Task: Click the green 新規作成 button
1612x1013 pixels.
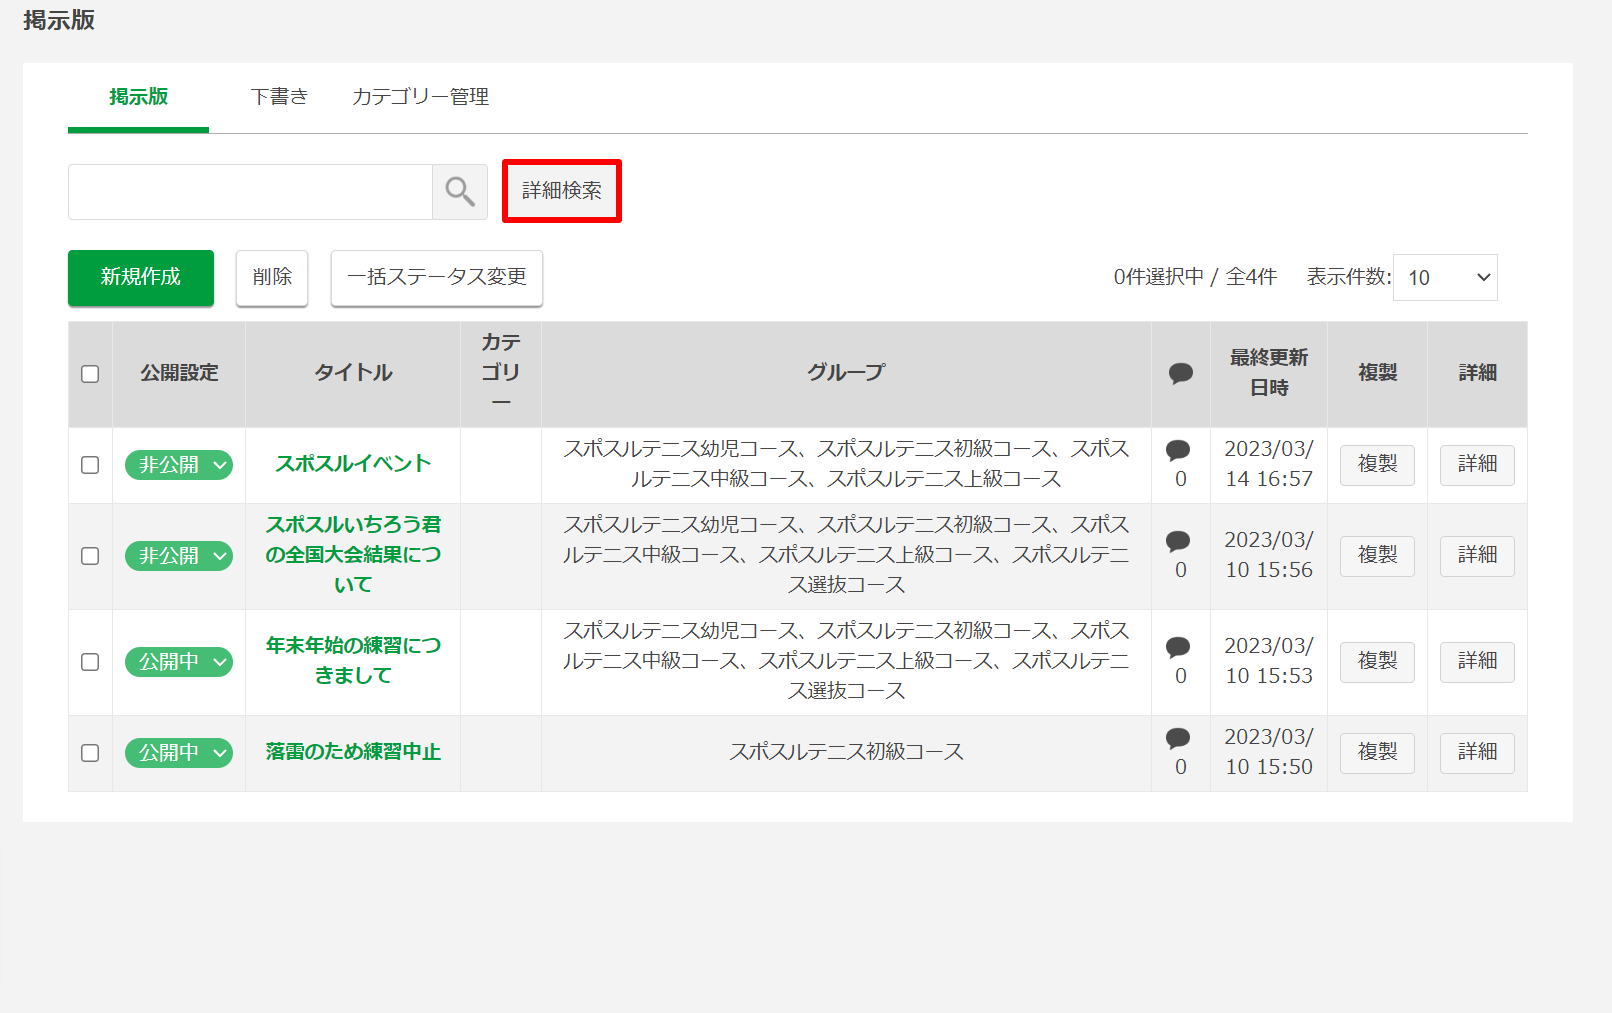Action: pyautogui.click(x=141, y=277)
